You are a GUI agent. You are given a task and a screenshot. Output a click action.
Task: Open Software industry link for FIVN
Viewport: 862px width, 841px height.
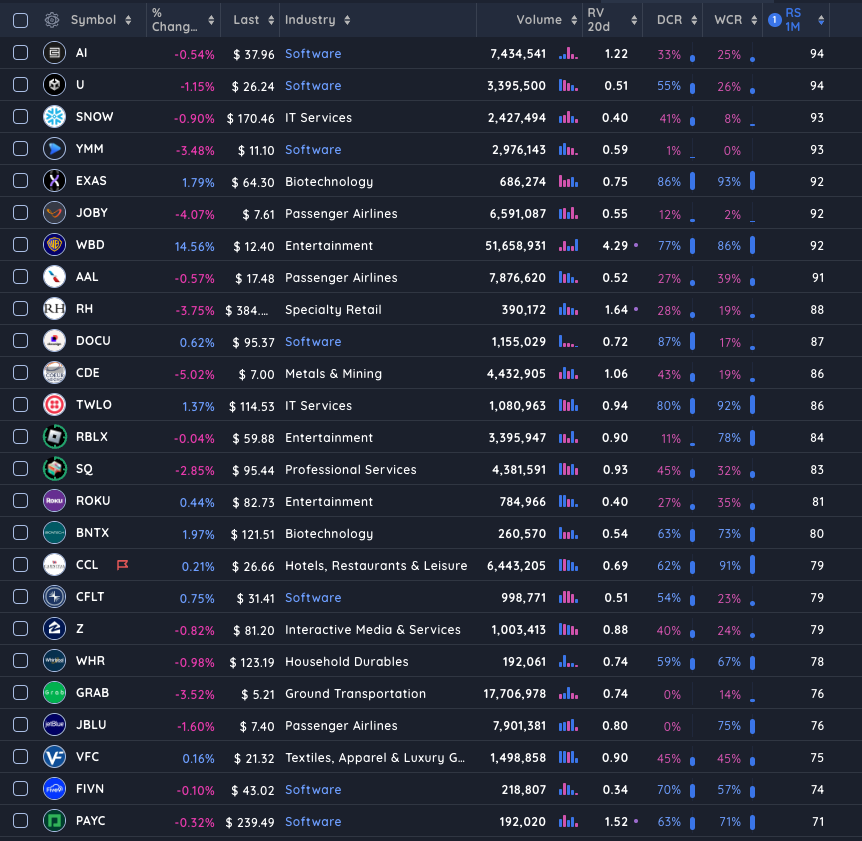pyautogui.click(x=313, y=790)
